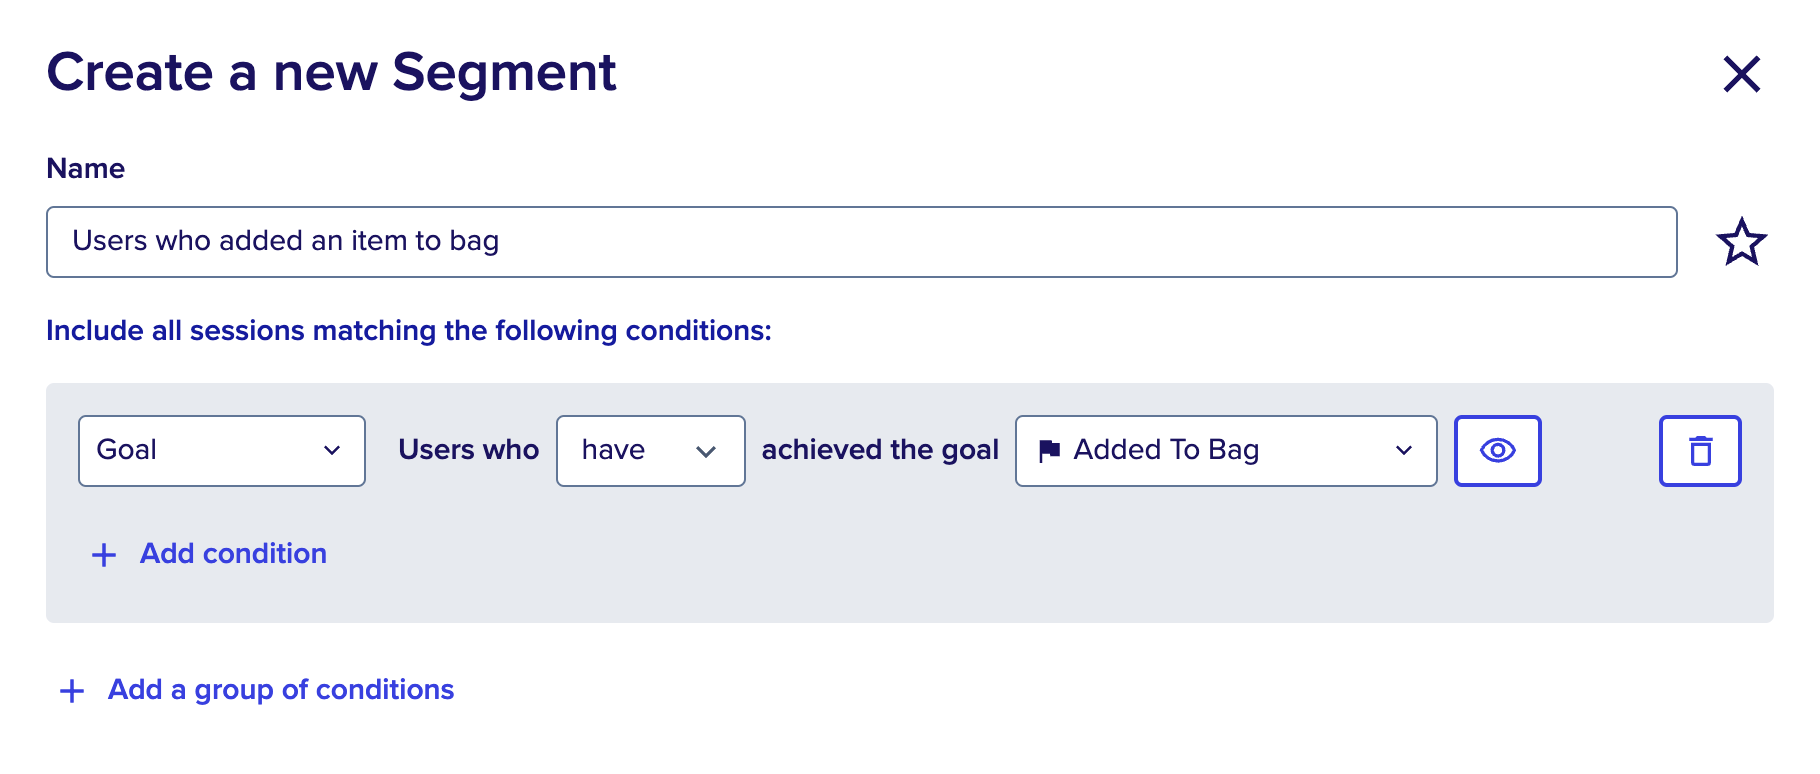Select Add condition
The height and width of the screenshot is (774, 1820).
coord(232,553)
